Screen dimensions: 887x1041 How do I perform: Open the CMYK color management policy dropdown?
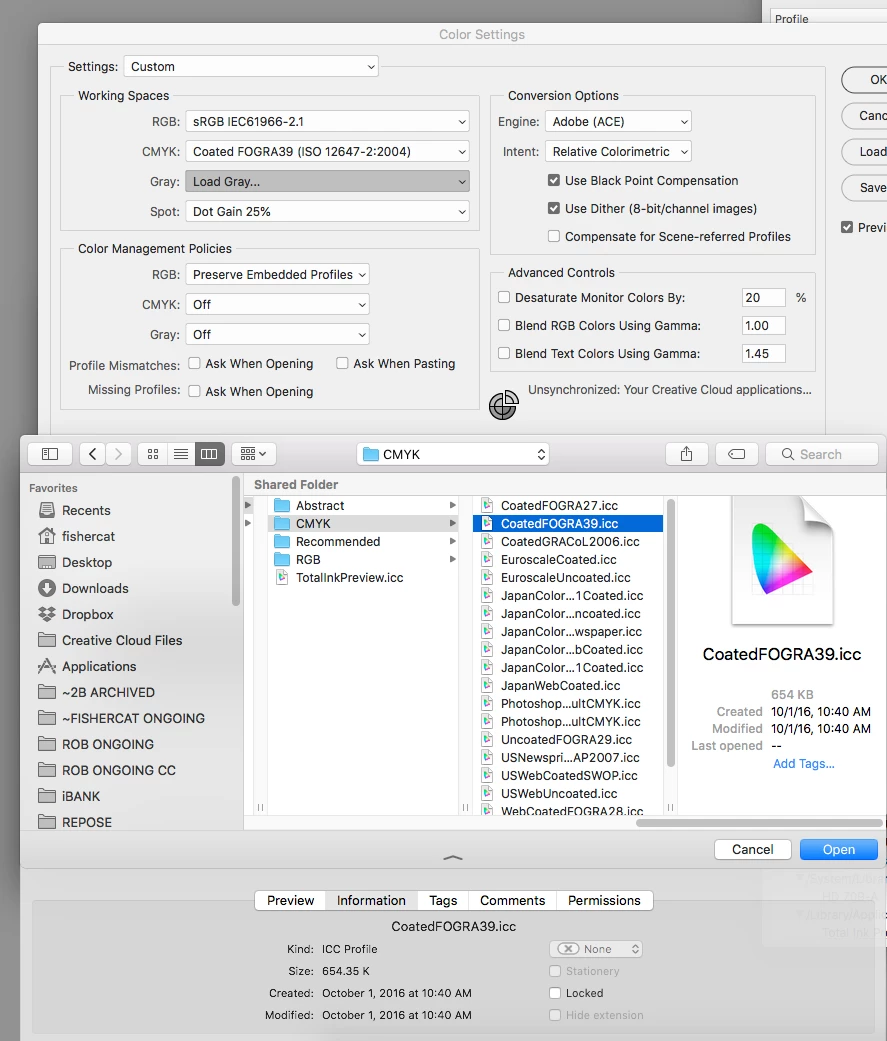[x=278, y=304]
